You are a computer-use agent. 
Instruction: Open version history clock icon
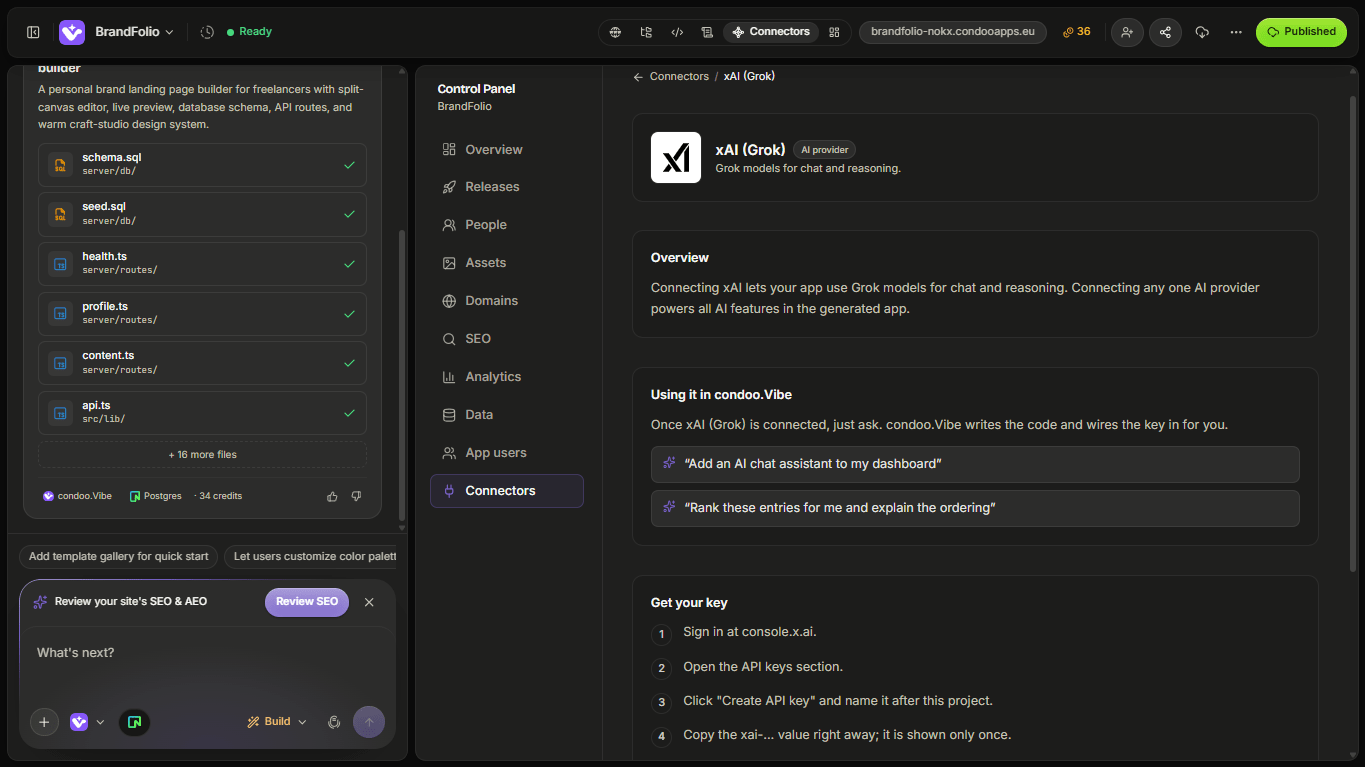click(x=207, y=32)
